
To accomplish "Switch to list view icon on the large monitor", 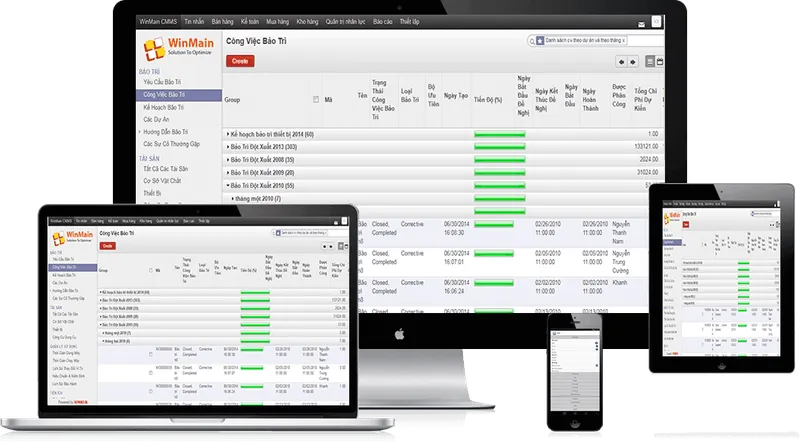I will [x=650, y=61].
